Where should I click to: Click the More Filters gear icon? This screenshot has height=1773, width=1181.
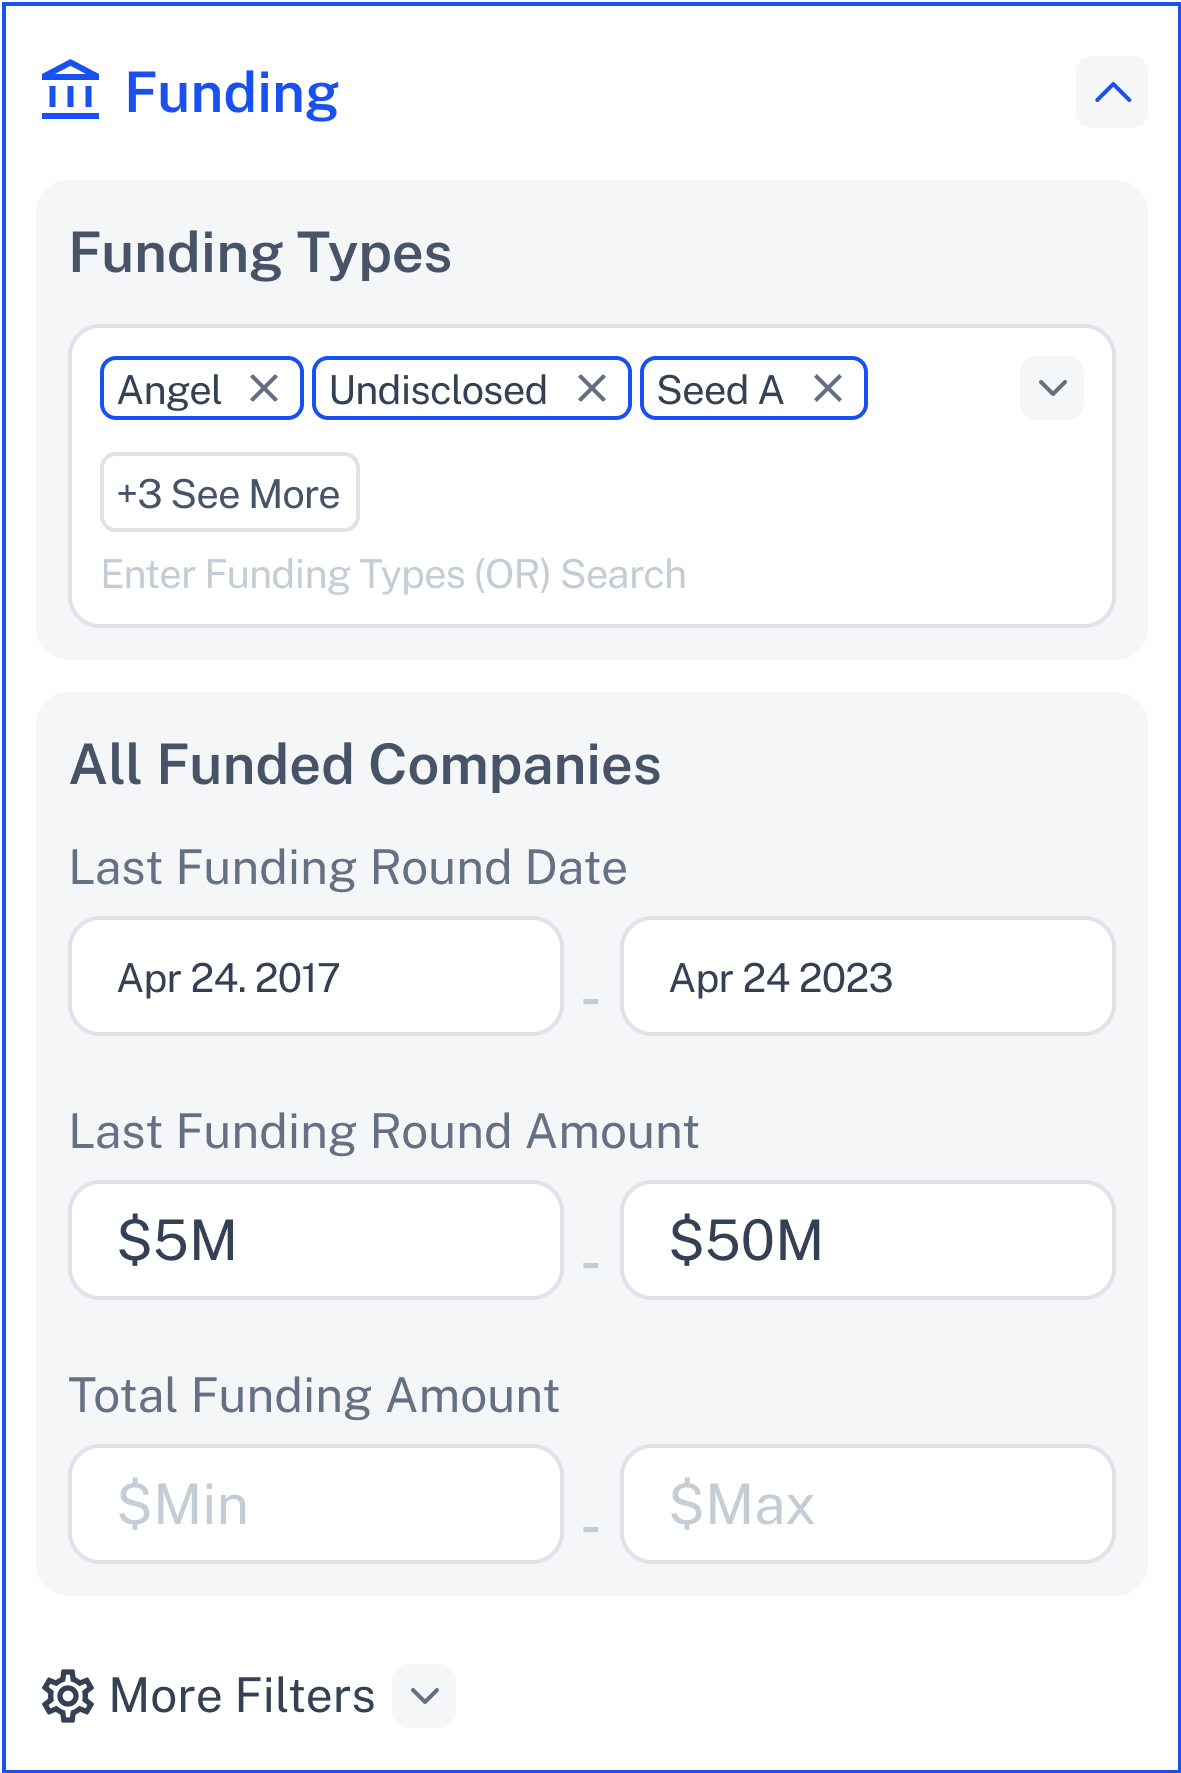click(68, 1696)
